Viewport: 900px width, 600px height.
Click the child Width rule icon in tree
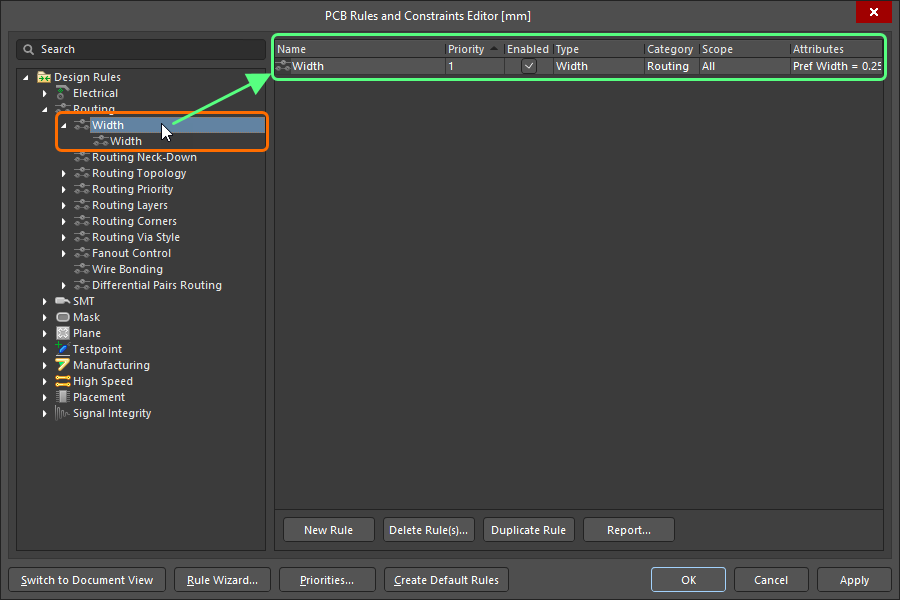[x=101, y=141]
